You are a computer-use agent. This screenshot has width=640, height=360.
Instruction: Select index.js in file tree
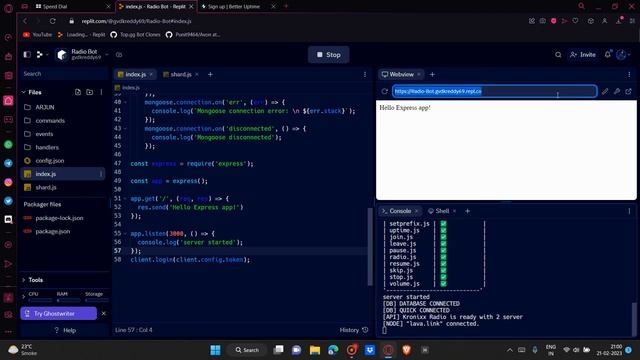pos(63,174)
